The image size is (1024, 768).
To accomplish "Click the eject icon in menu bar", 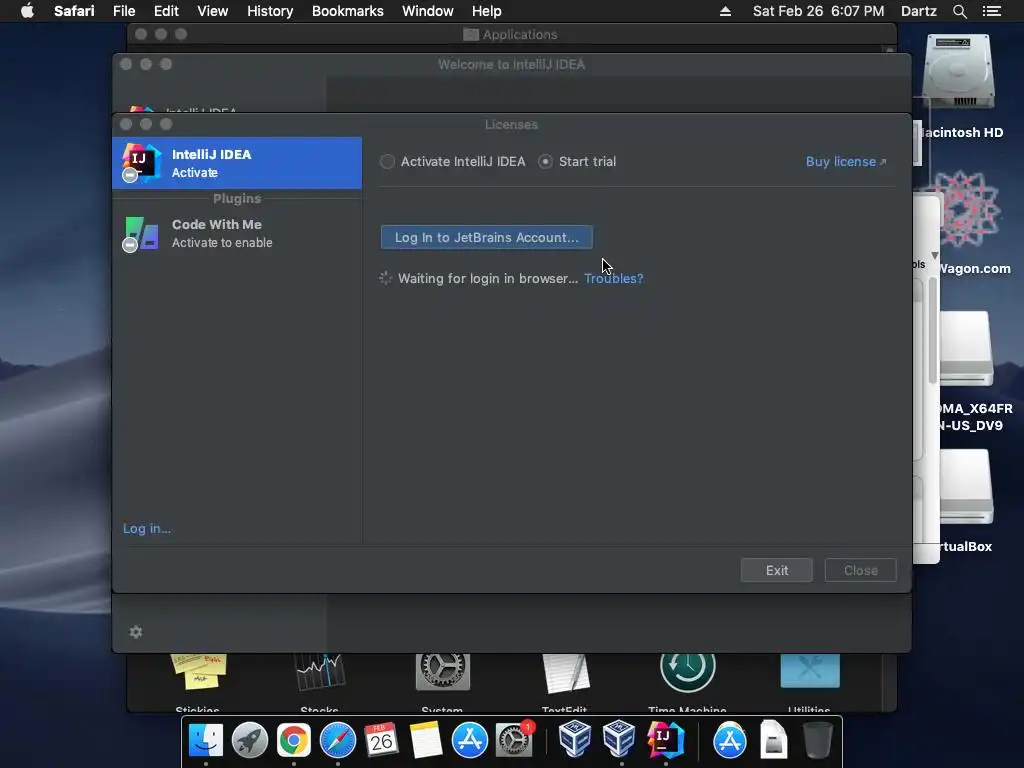I will [x=725, y=11].
